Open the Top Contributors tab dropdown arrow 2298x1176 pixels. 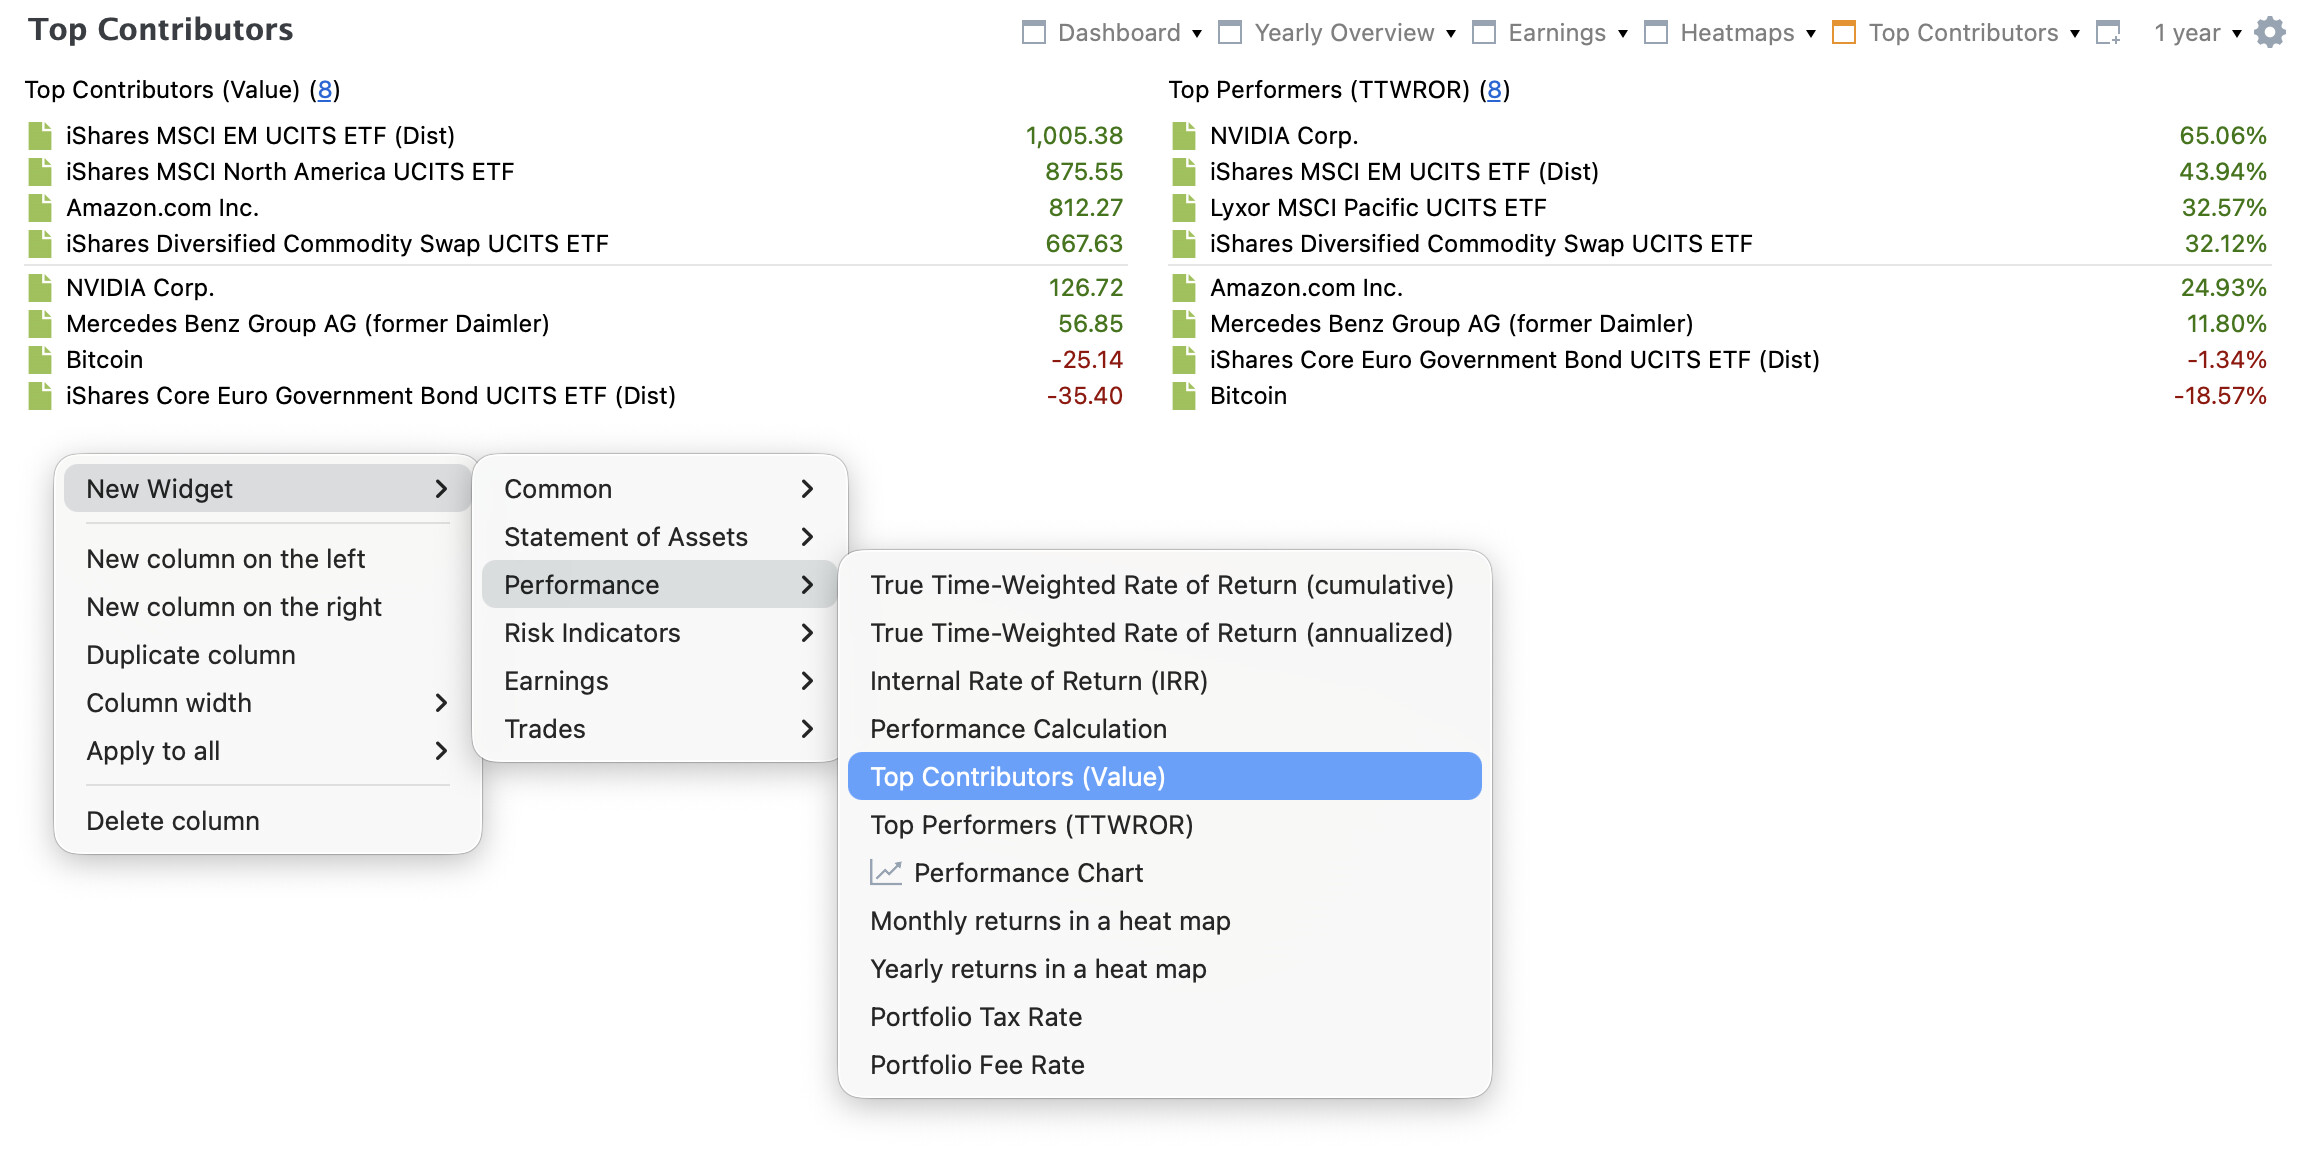point(2075,34)
